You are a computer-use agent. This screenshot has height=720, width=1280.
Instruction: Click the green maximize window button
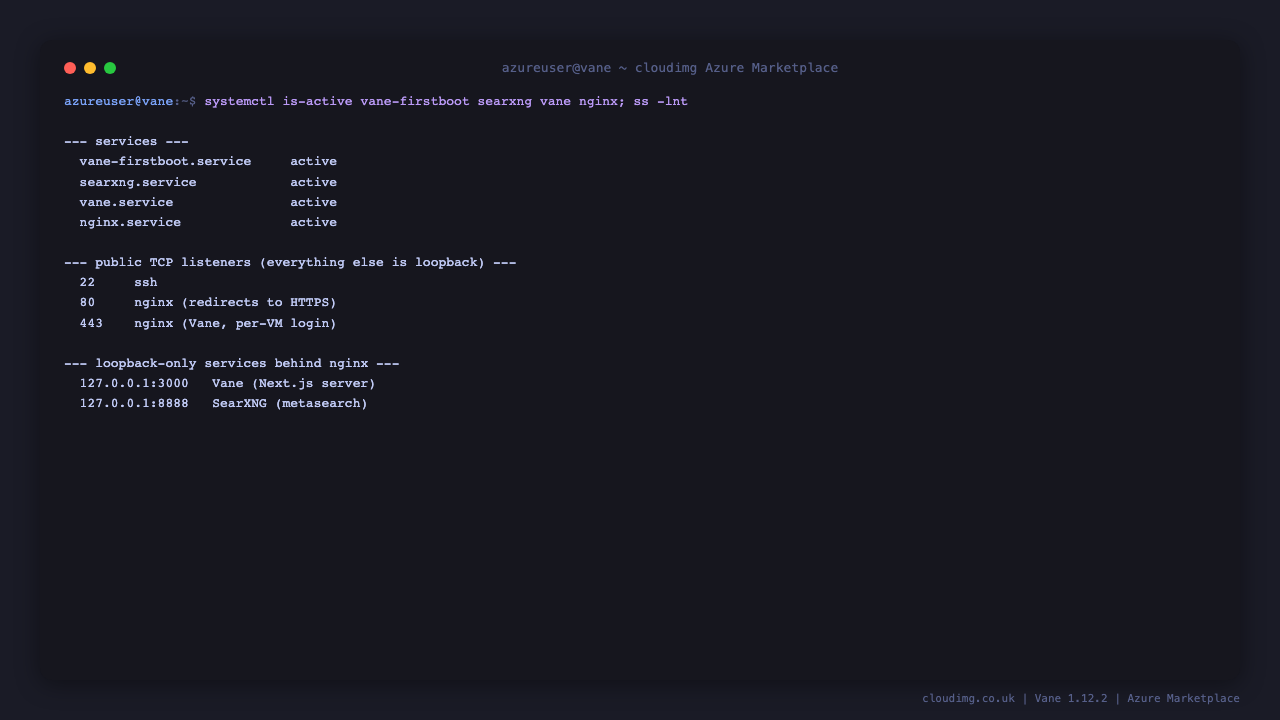pyautogui.click(x=110, y=68)
